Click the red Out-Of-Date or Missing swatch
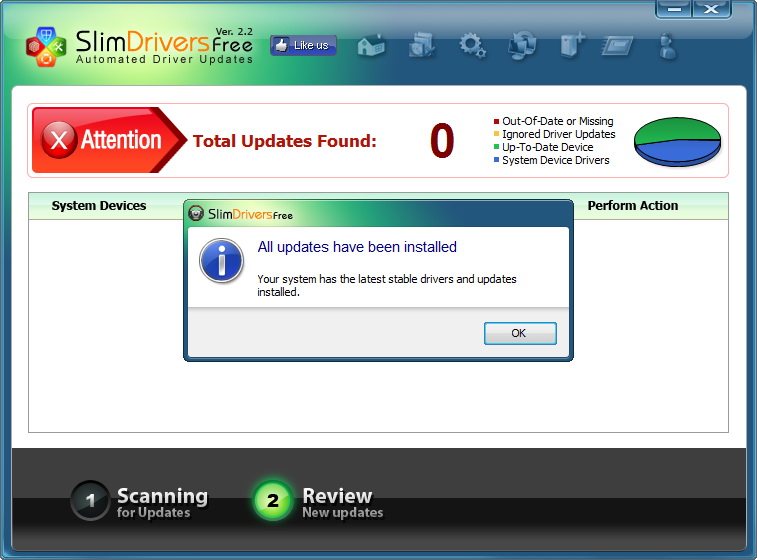This screenshot has height=560, width=757. point(496,121)
